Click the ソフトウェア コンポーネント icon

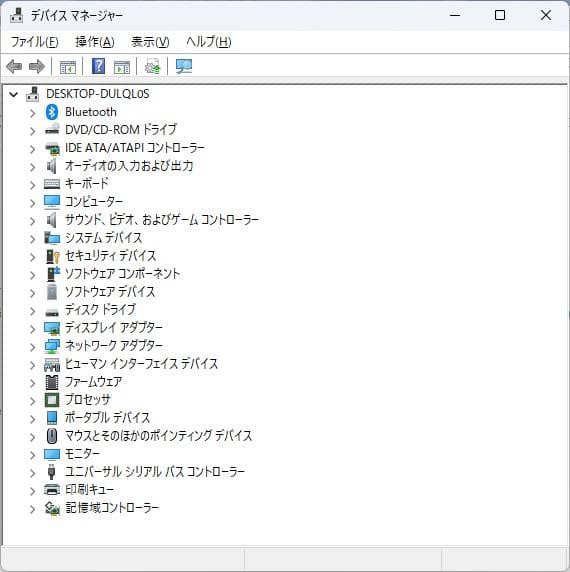pos(53,274)
